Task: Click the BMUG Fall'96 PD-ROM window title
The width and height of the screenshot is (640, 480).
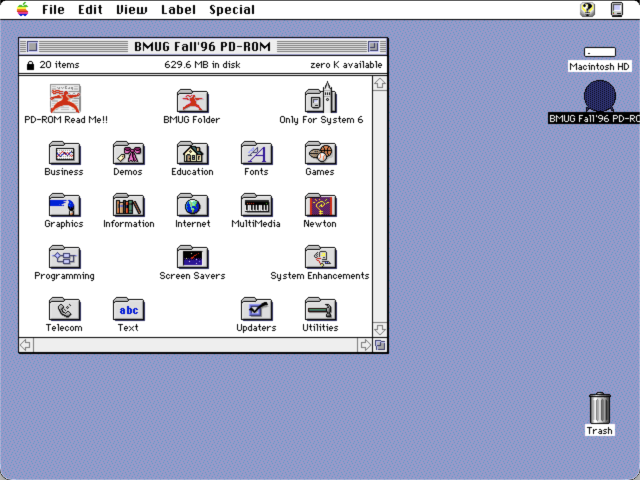Action: pyautogui.click(x=202, y=47)
